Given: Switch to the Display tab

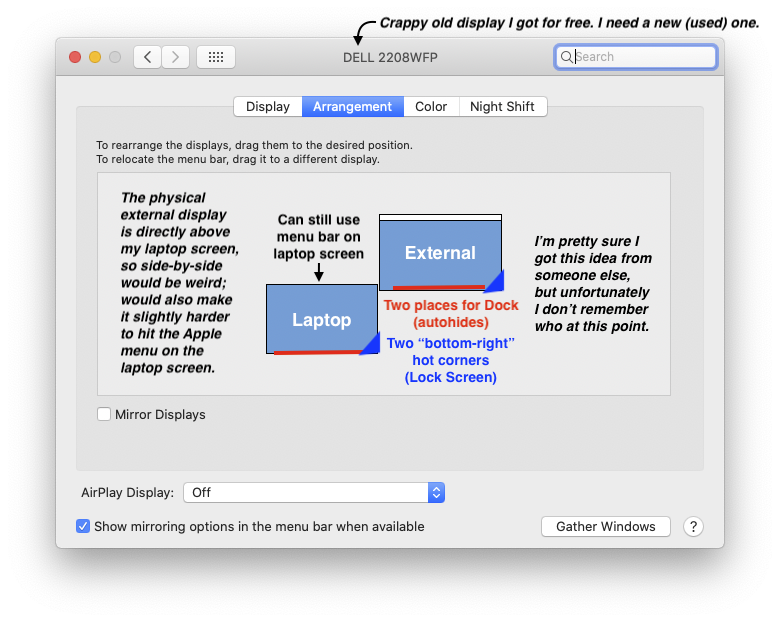Looking at the screenshot, I should [x=268, y=106].
